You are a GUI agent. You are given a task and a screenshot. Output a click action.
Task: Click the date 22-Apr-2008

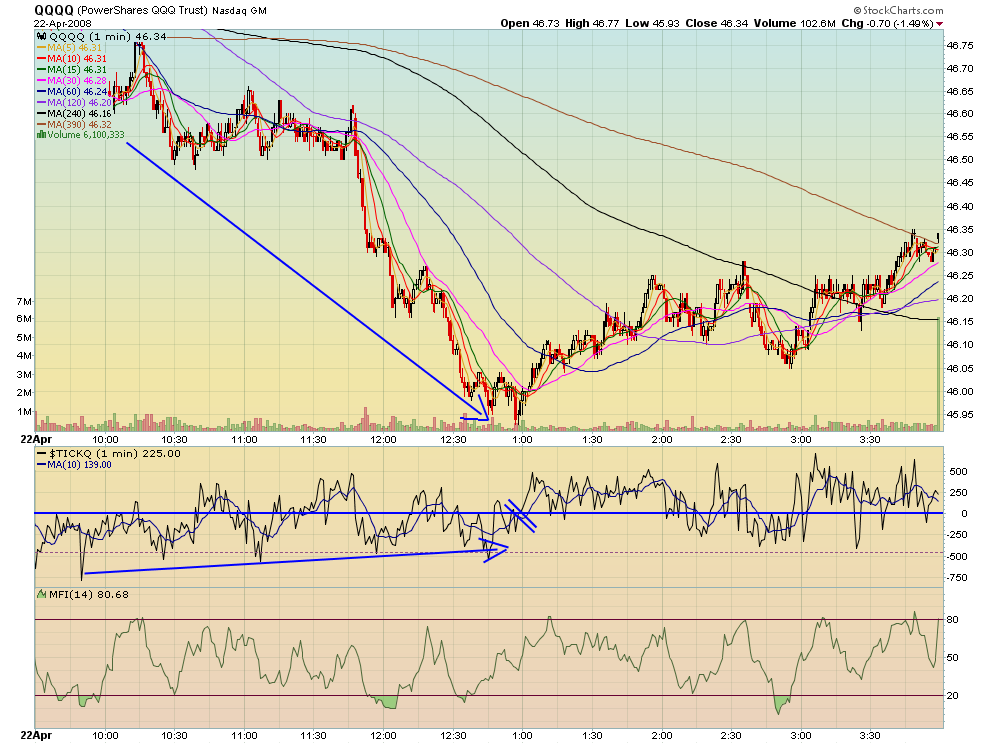tap(63, 23)
